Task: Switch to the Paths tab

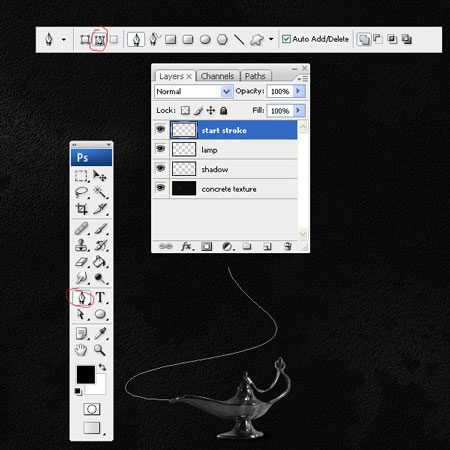Action: (255, 76)
